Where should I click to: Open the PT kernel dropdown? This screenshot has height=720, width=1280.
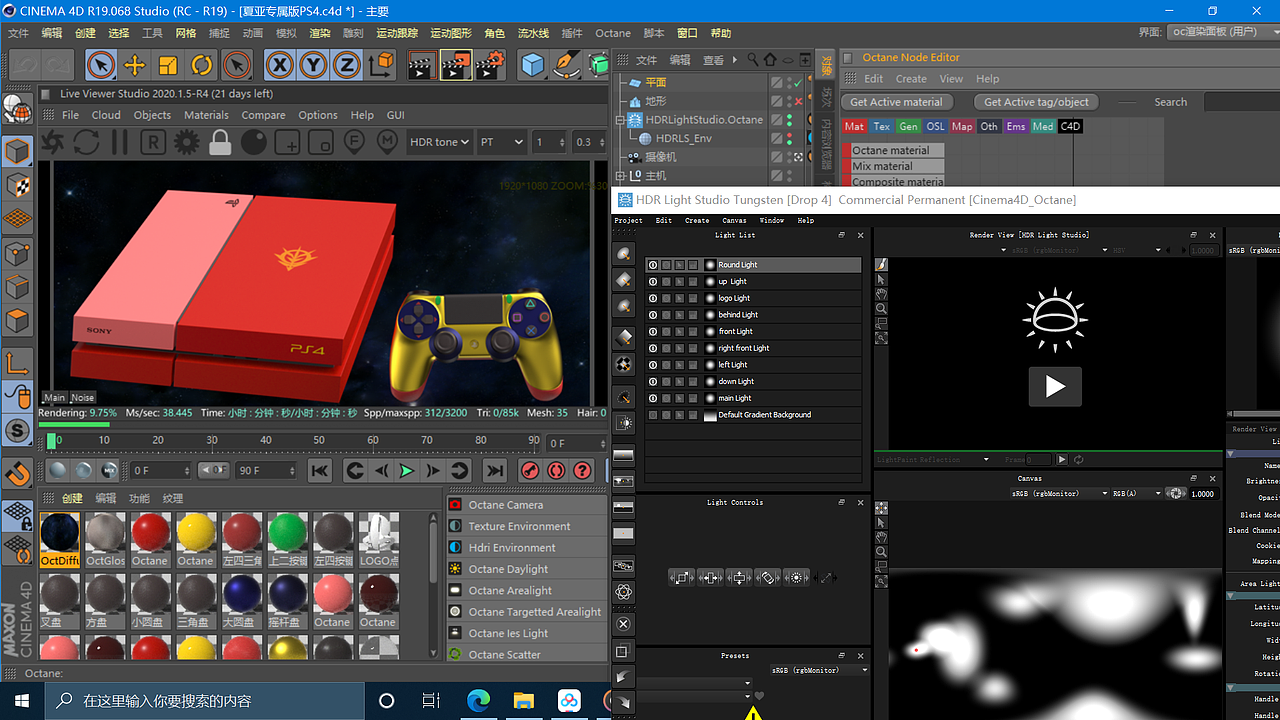coord(501,142)
